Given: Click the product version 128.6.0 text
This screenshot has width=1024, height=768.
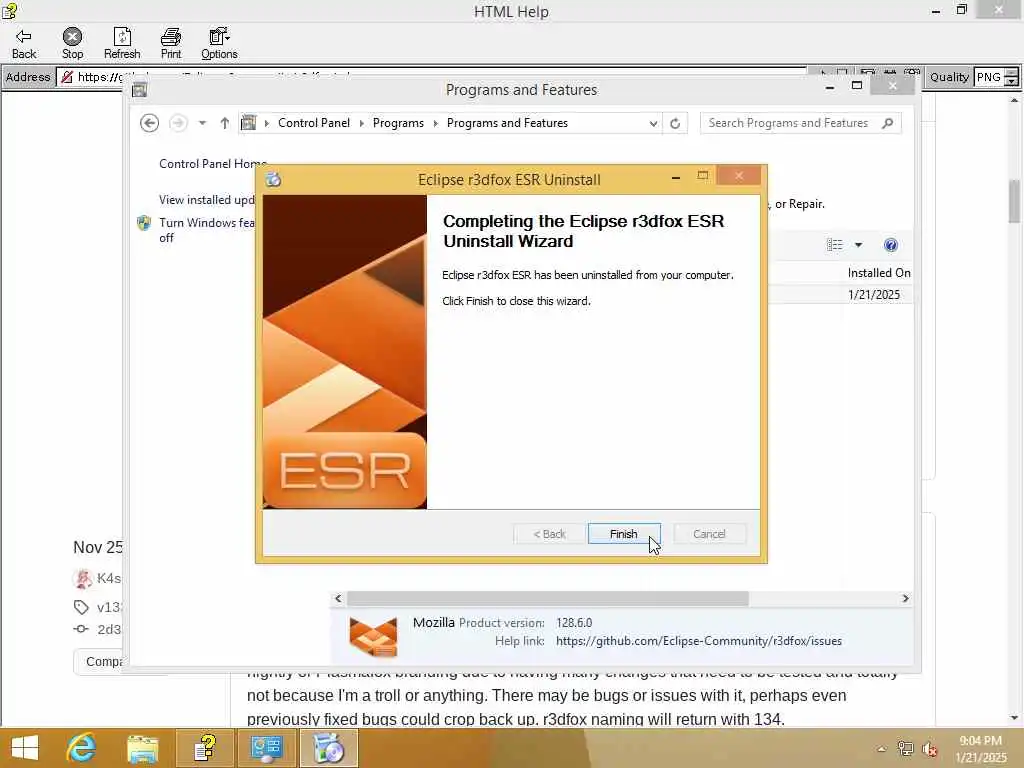Looking at the screenshot, I should (574, 622).
